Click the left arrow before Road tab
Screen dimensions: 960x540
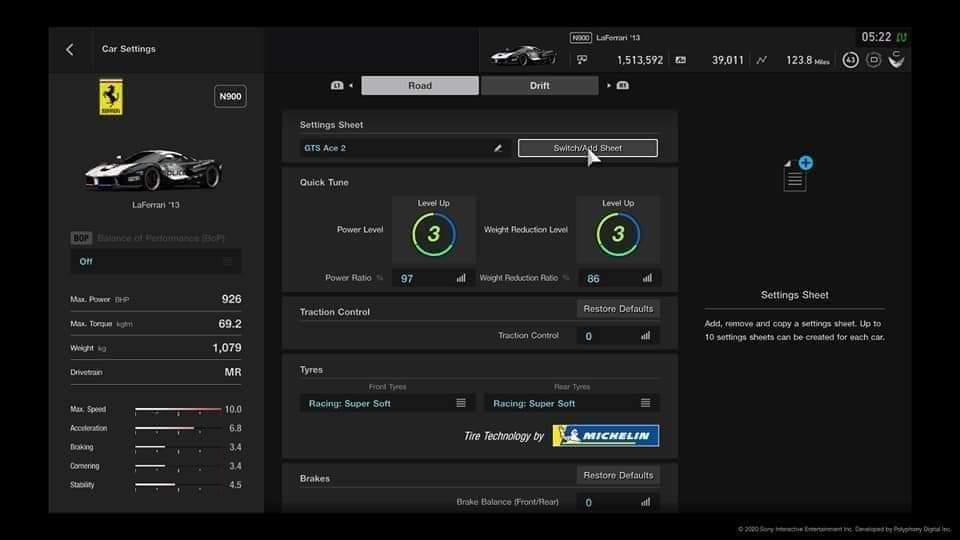pyautogui.click(x=351, y=86)
